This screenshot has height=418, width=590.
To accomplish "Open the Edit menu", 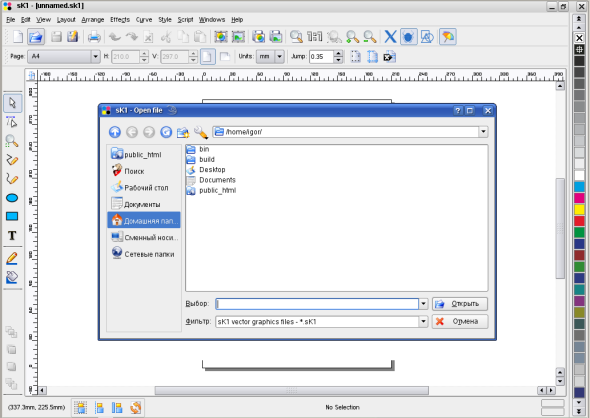I will [25, 20].
